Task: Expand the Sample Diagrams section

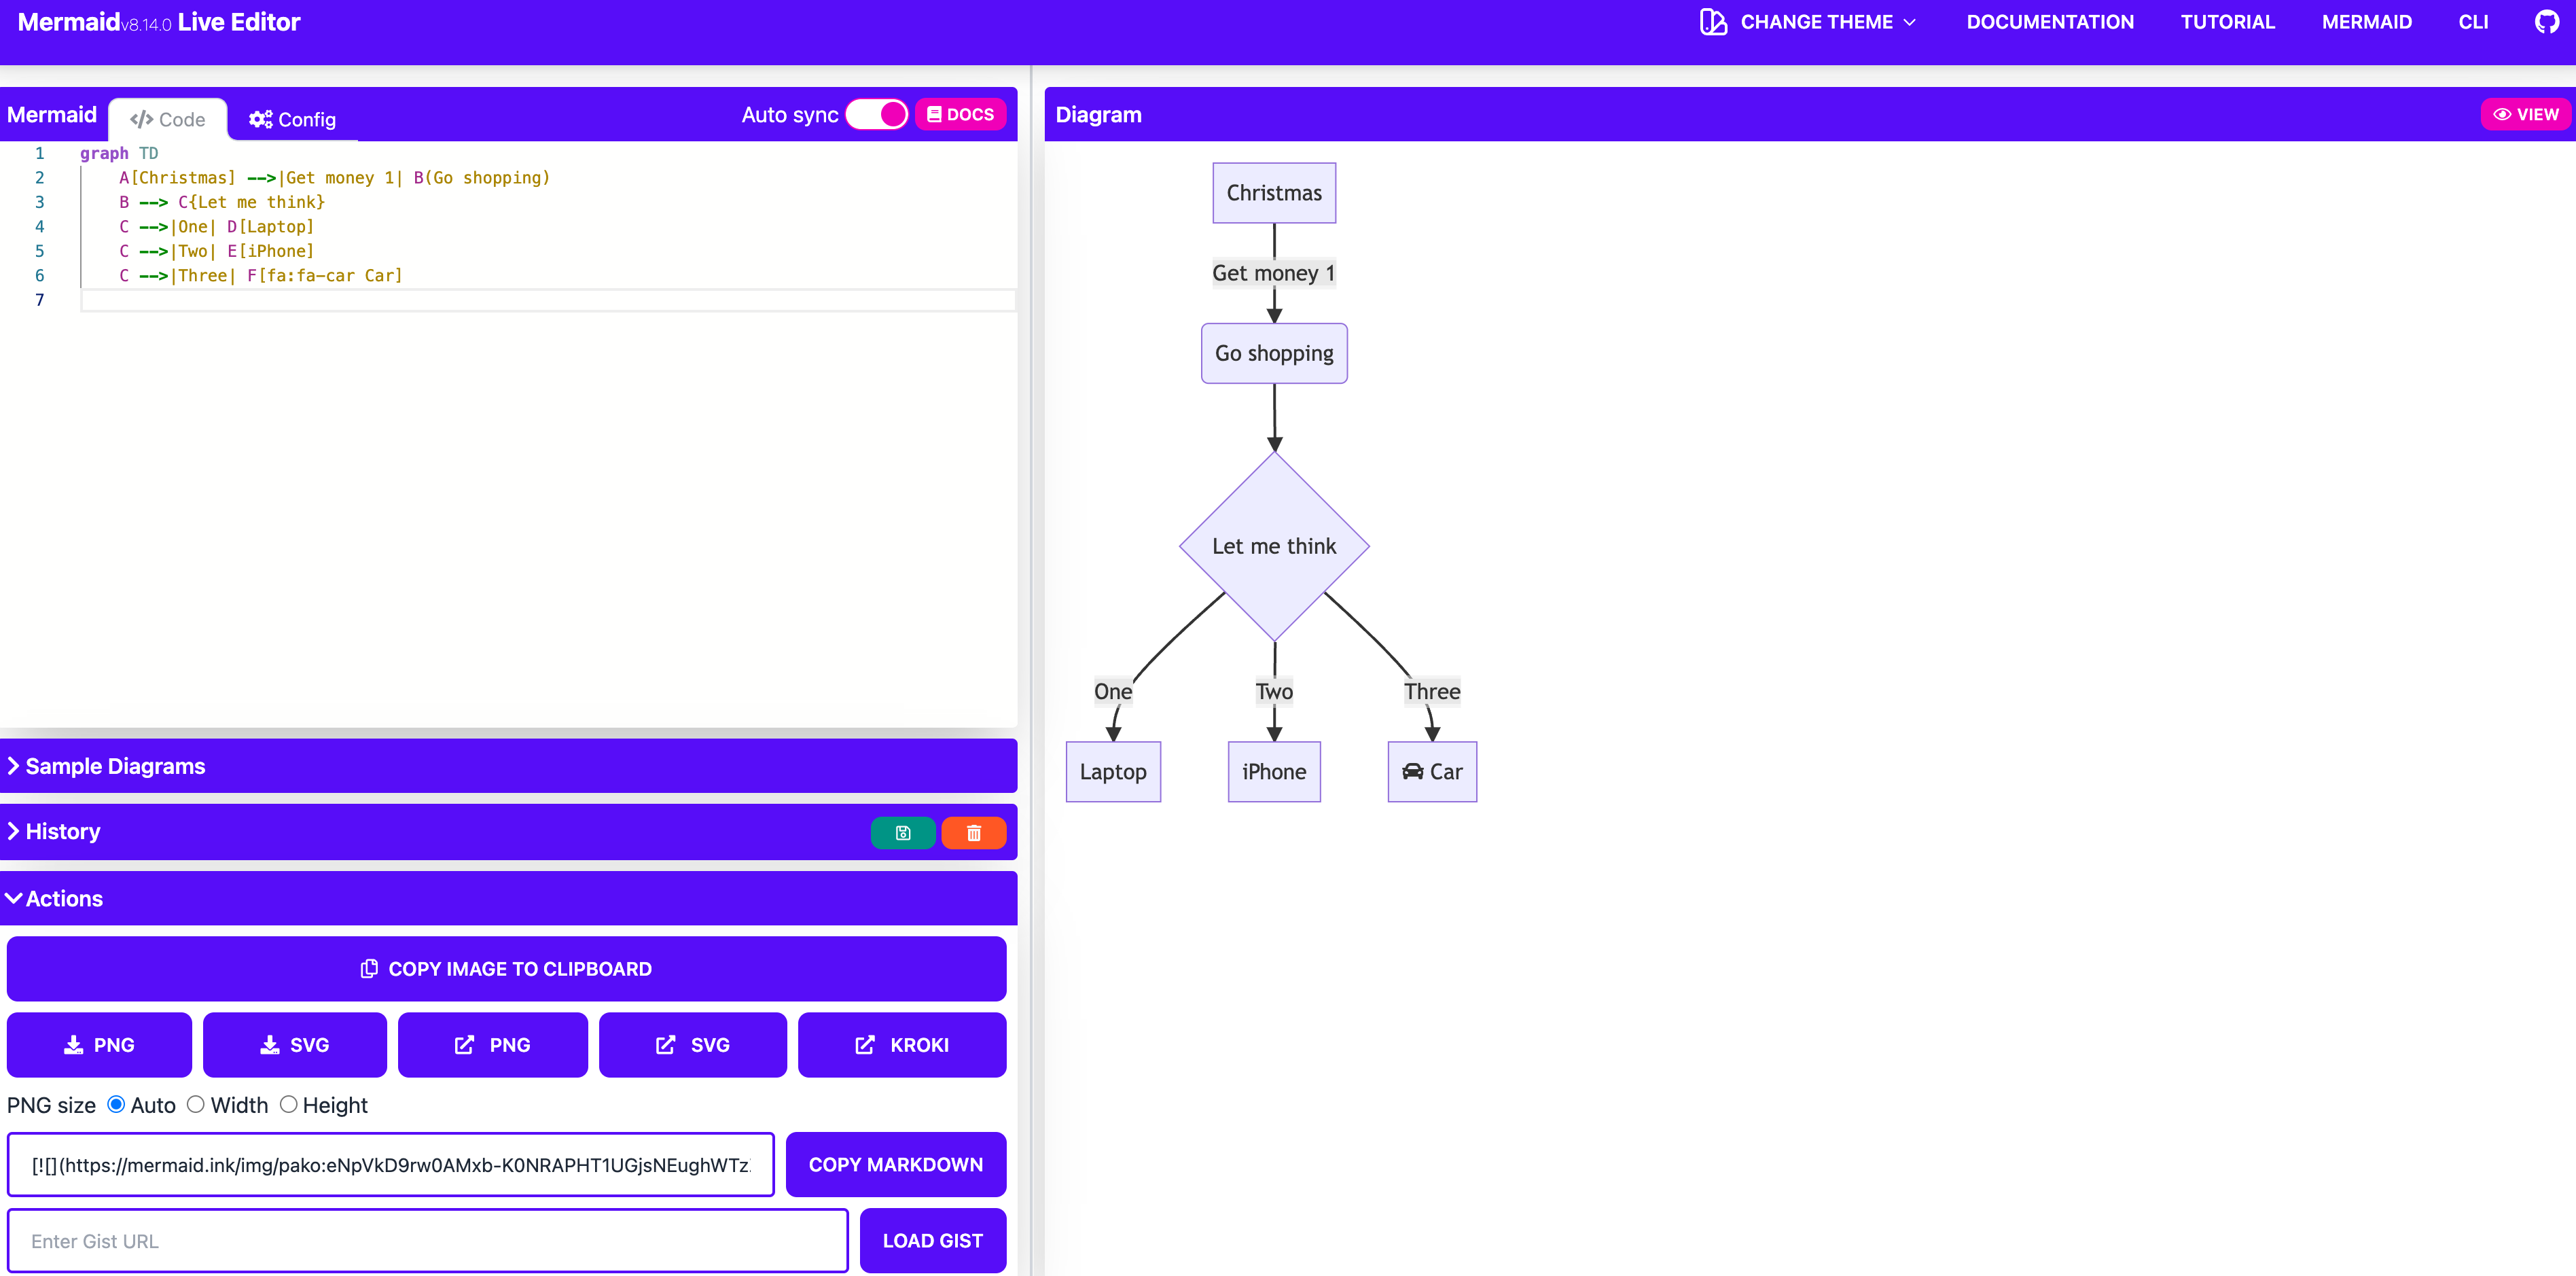Action: pos(115,766)
